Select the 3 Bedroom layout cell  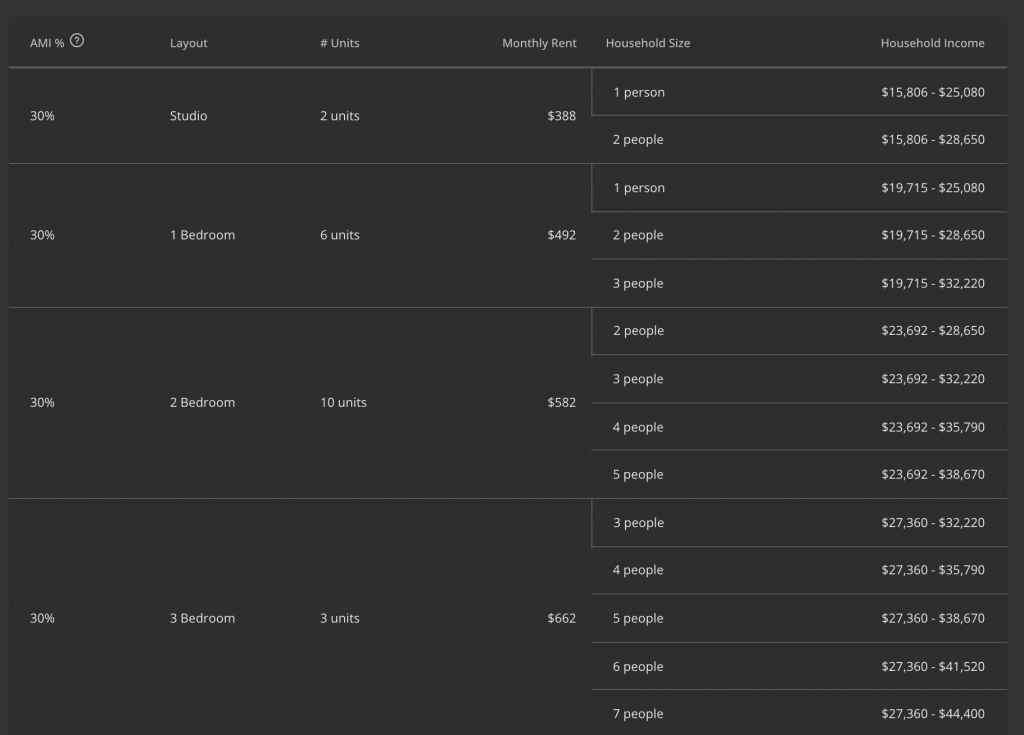click(202, 618)
